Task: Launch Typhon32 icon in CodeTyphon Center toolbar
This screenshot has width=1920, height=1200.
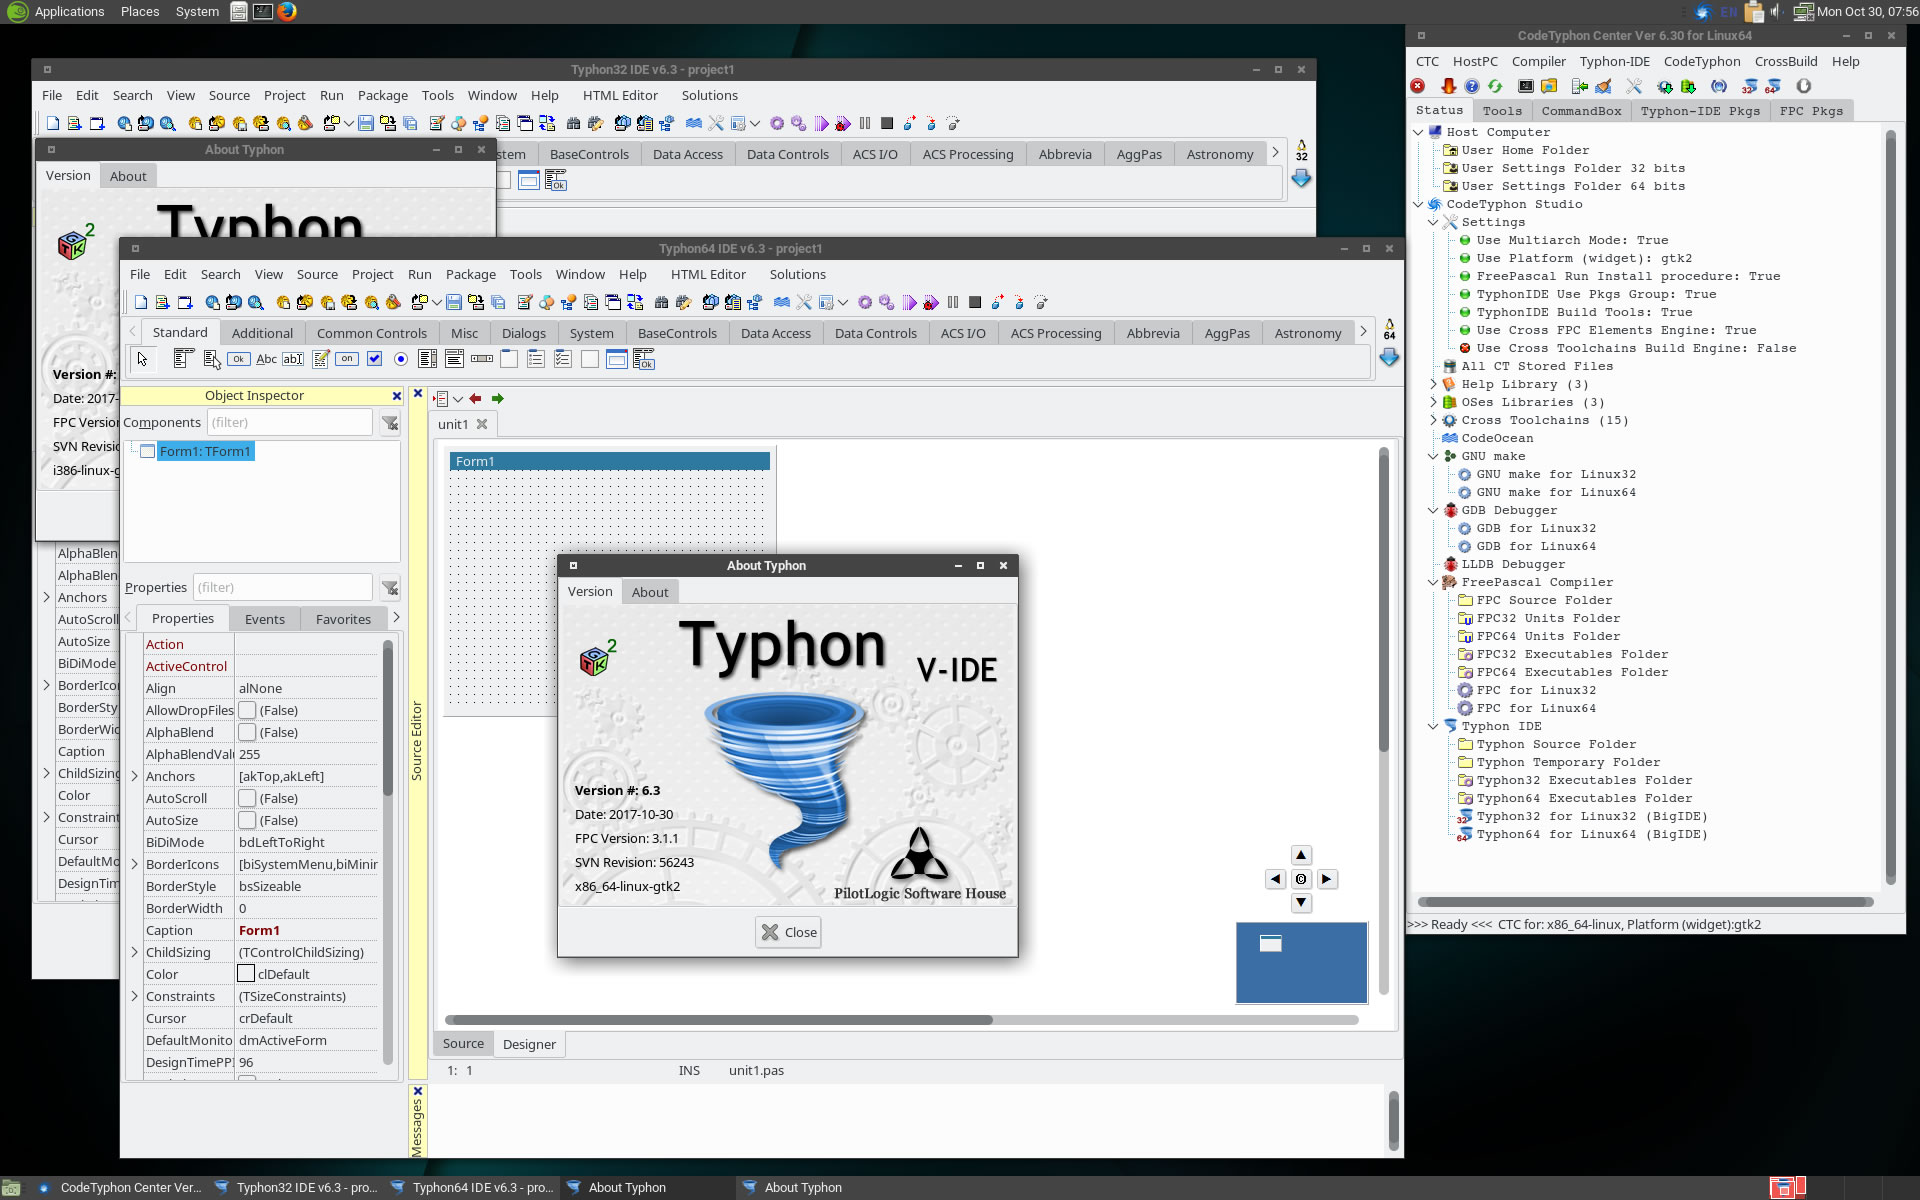Action: pos(1749,86)
